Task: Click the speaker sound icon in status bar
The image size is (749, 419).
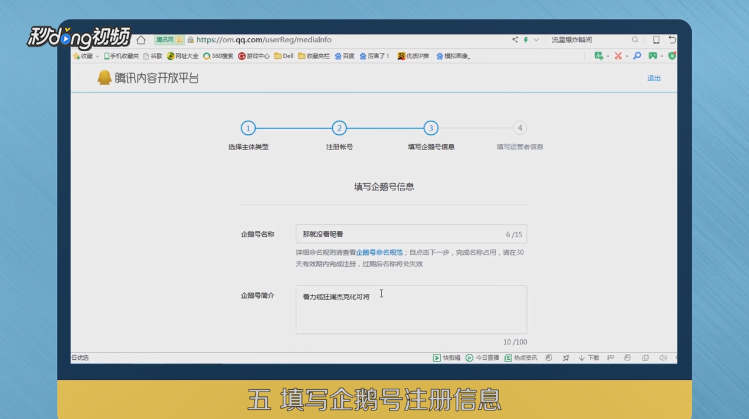Action: click(x=663, y=358)
